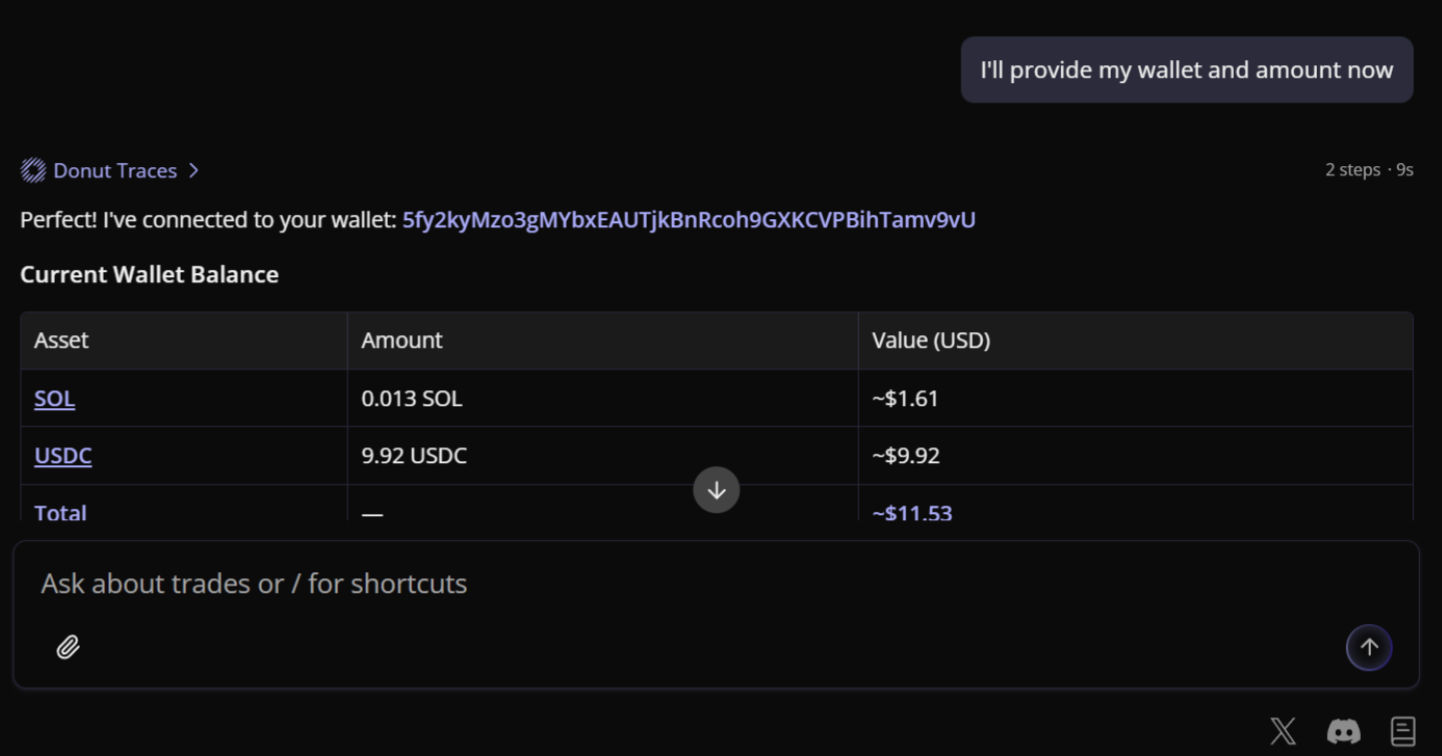Attach a file with the paperclip icon
This screenshot has width=1442, height=756.
coord(68,647)
